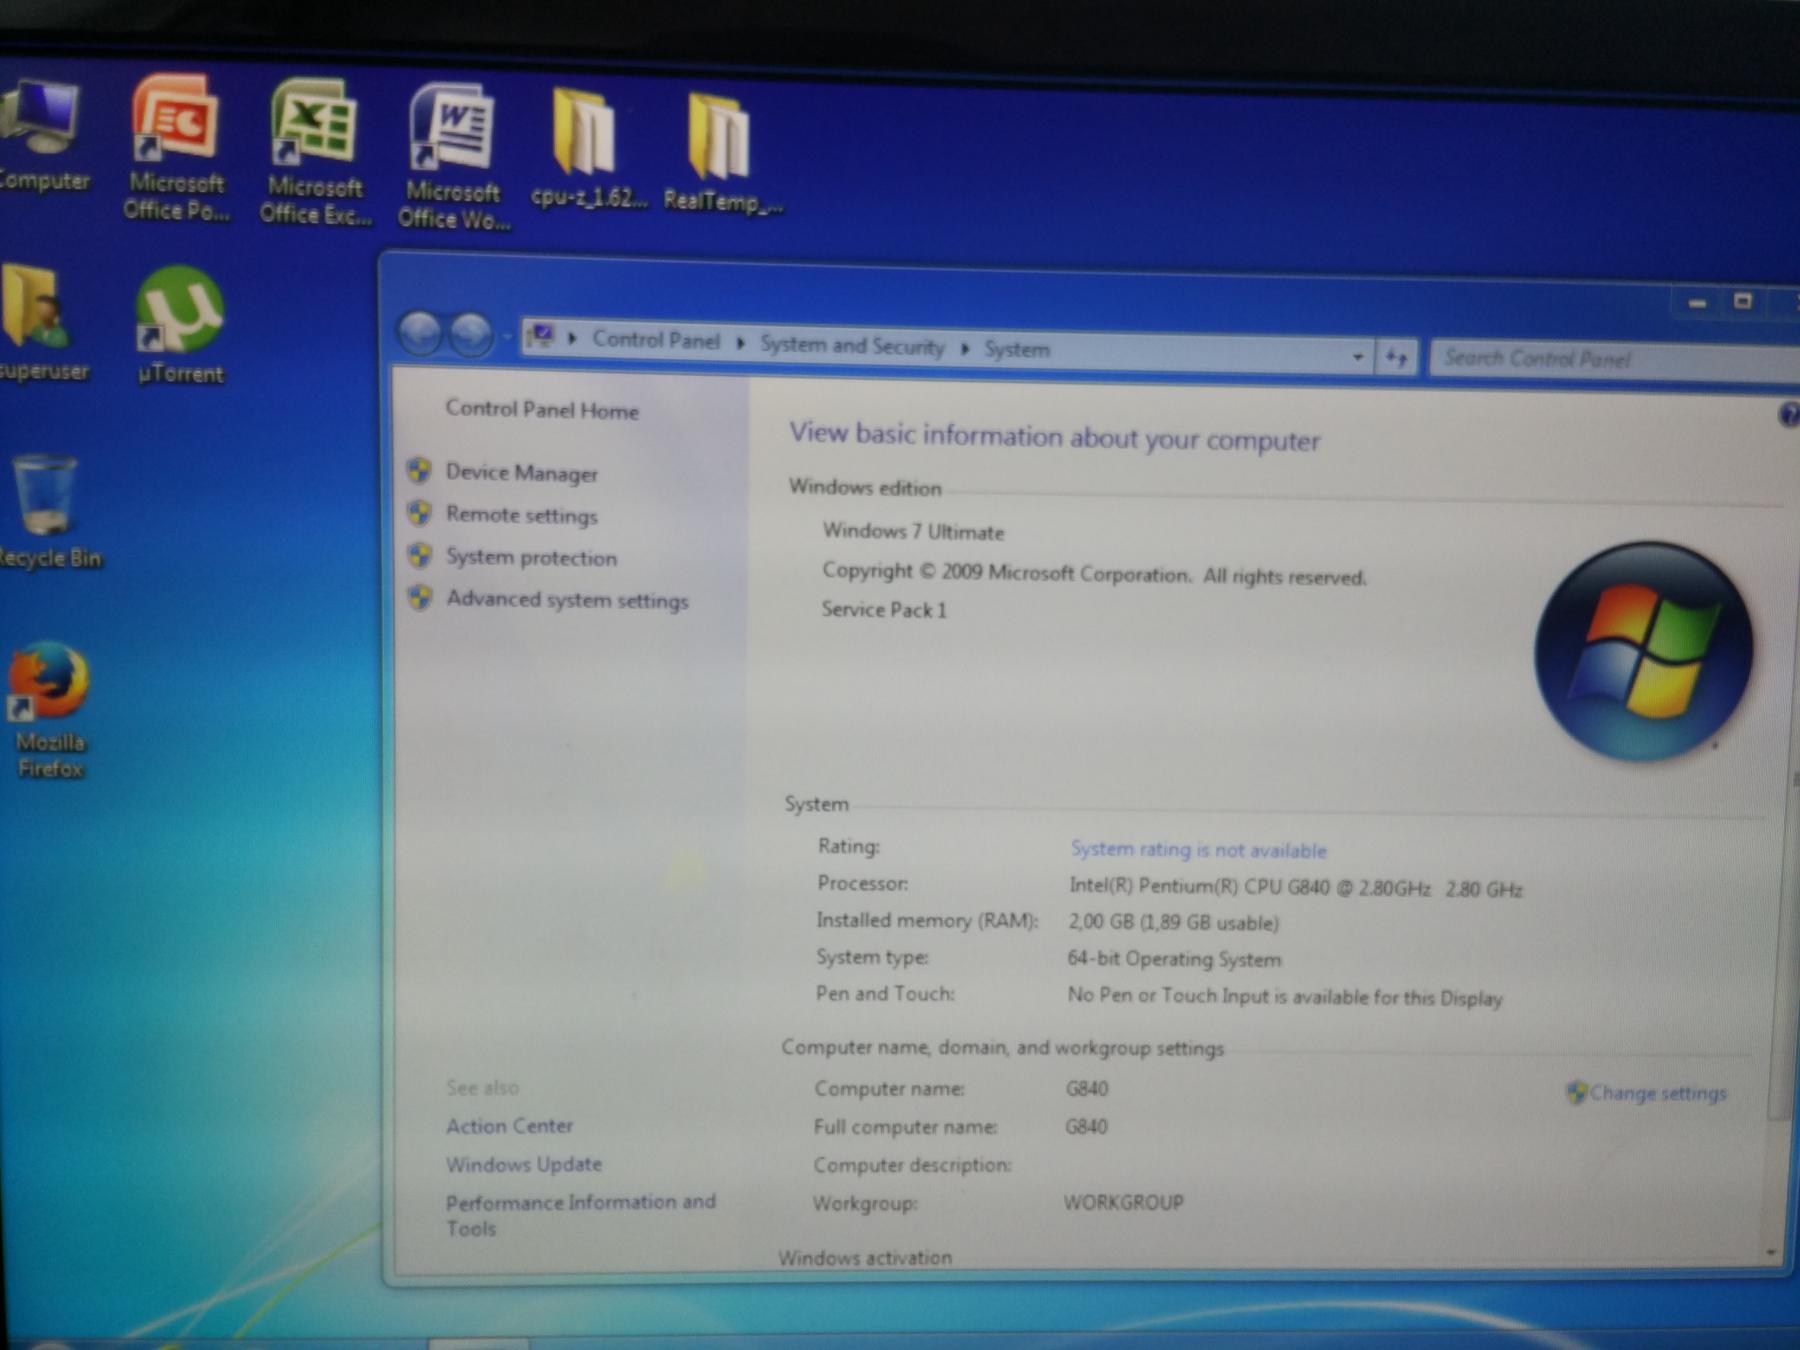The height and width of the screenshot is (1350, 1800).
Task: Click the Search Control Panel field
Action: coord(1615,359)
